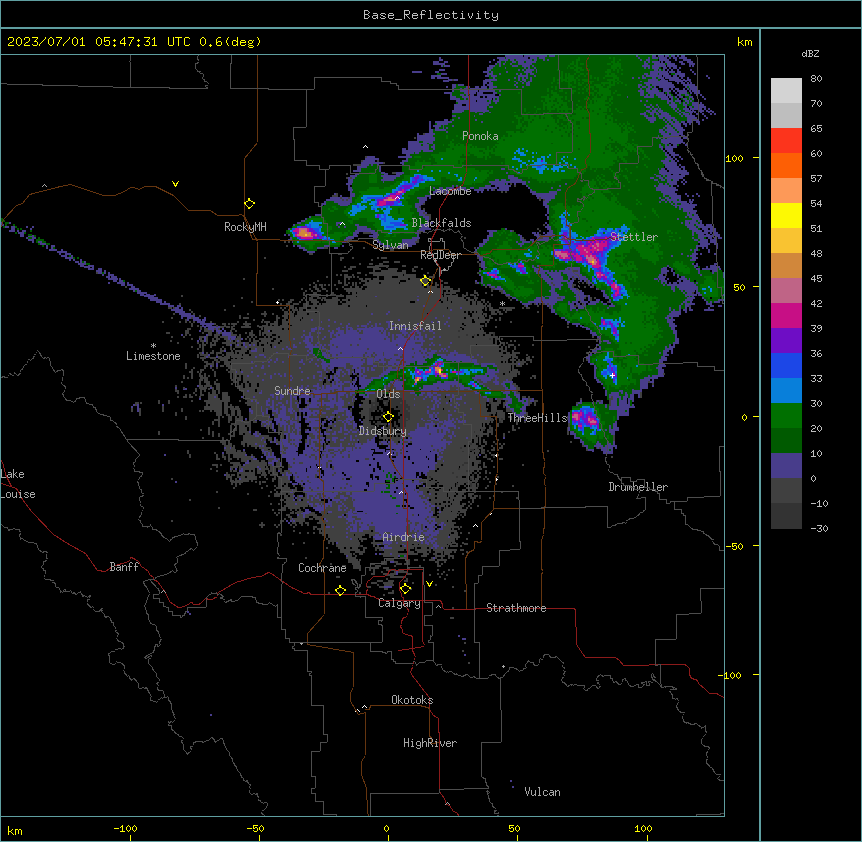This screenshot has width=862, height=842.
Task: Click the yellow v marker northwest of RockyMH
Action: (175, 184)
